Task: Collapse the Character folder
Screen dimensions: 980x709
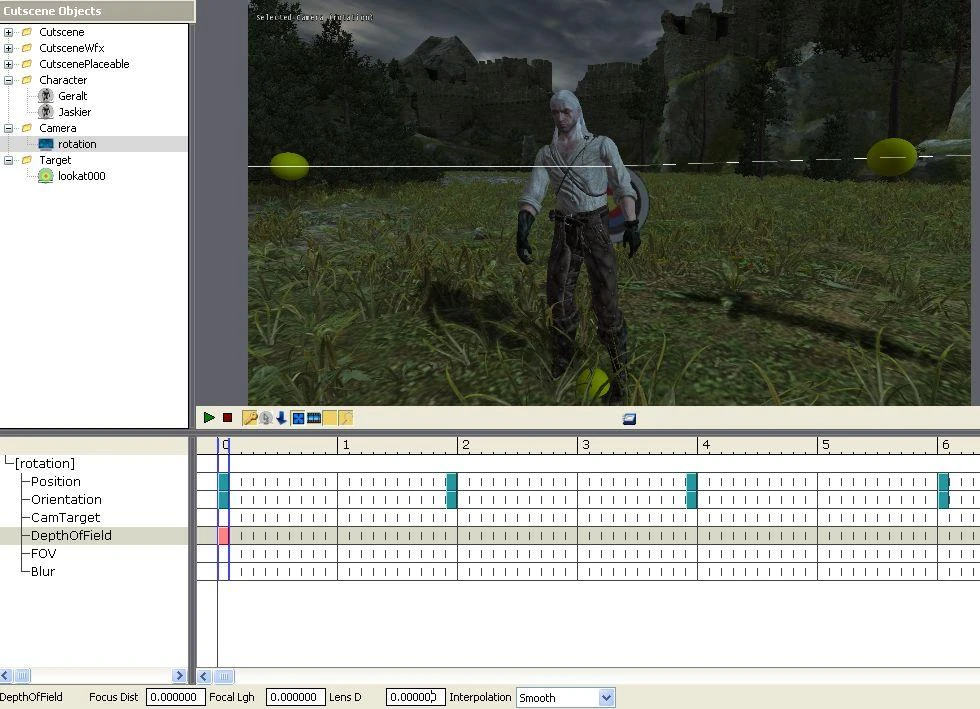Action: click(8, 80)
